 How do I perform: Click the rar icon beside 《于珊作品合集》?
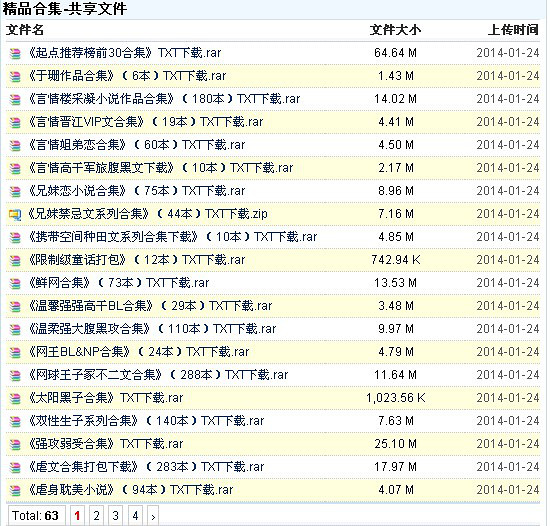pos(15,76)
